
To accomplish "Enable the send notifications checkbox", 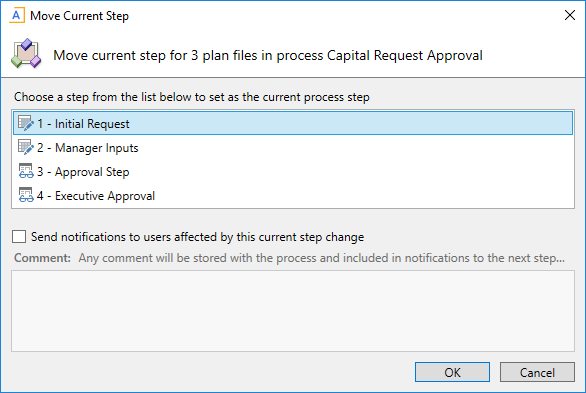I will [19, 236].
